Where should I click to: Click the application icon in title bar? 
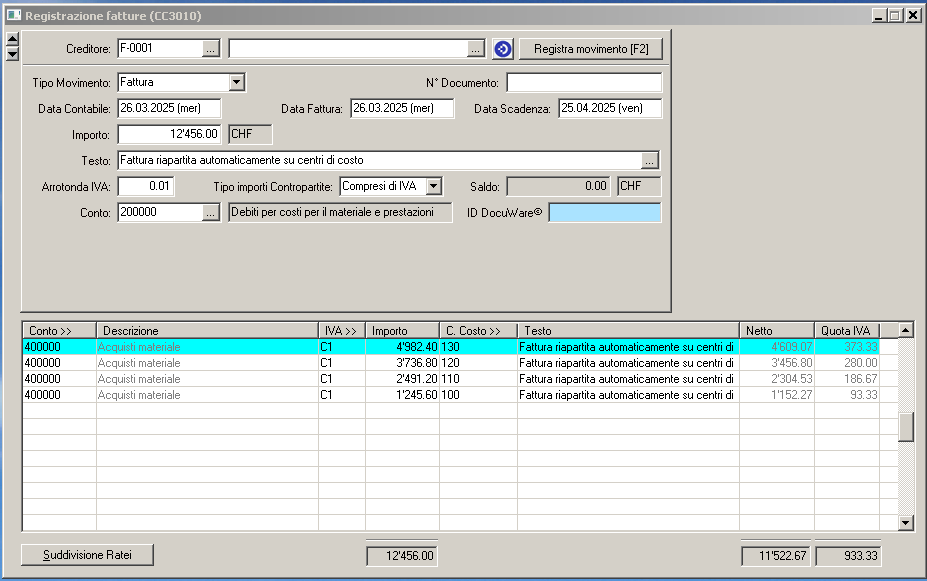coord(13,15)
